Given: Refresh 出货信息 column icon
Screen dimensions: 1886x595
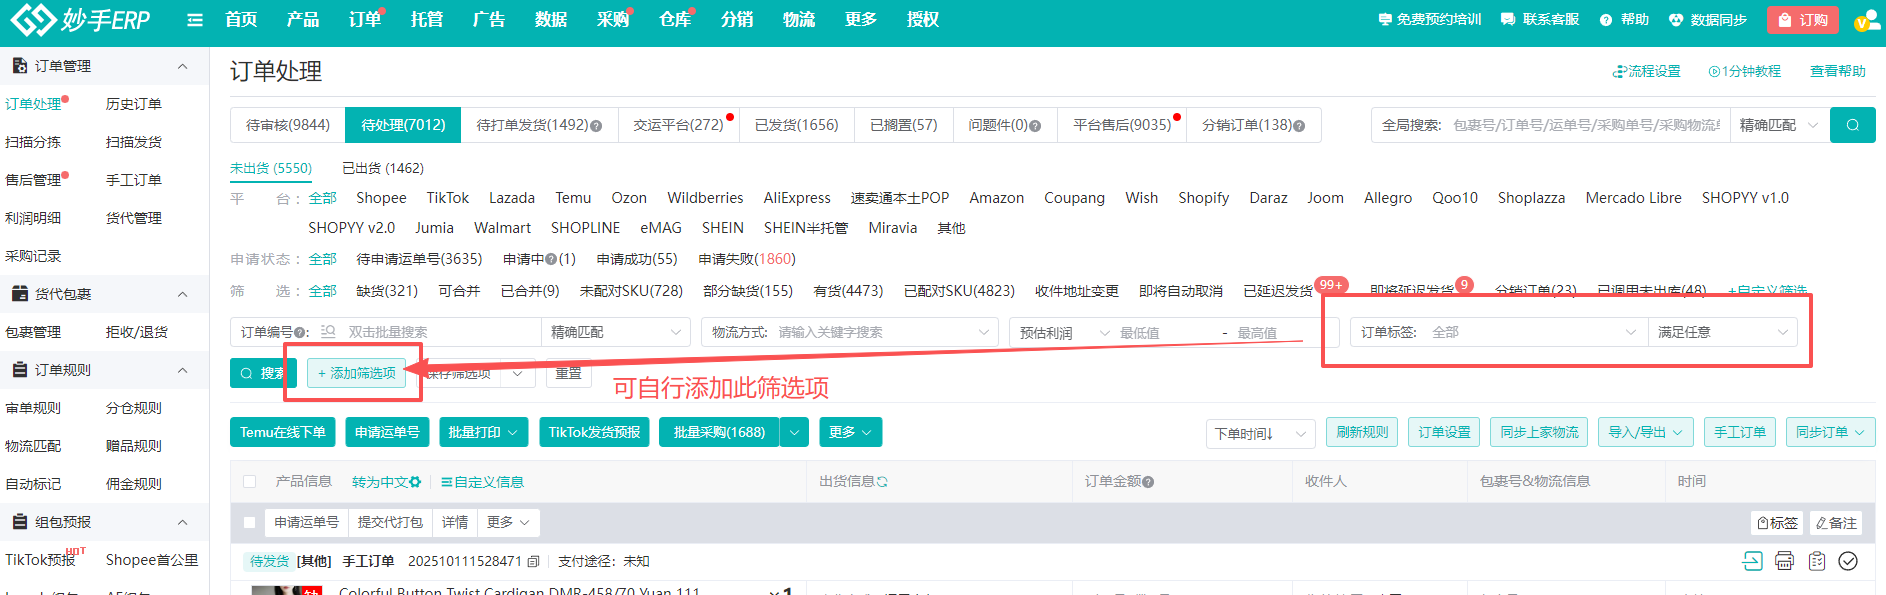Looking at the screenshot, I should (x=882, y=482).
